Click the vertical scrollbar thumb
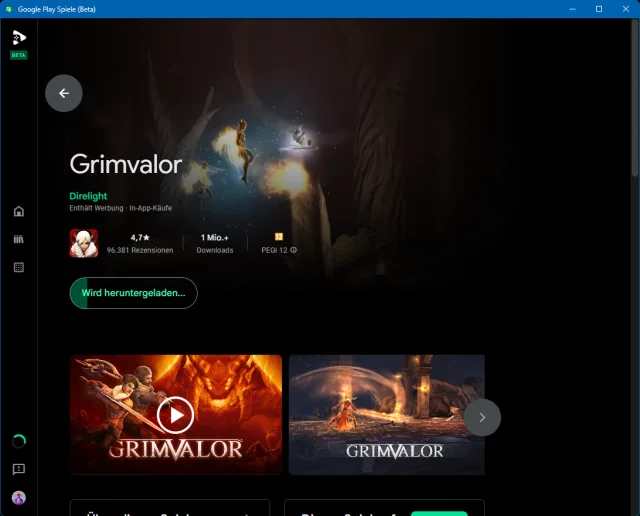 point(635,98)
